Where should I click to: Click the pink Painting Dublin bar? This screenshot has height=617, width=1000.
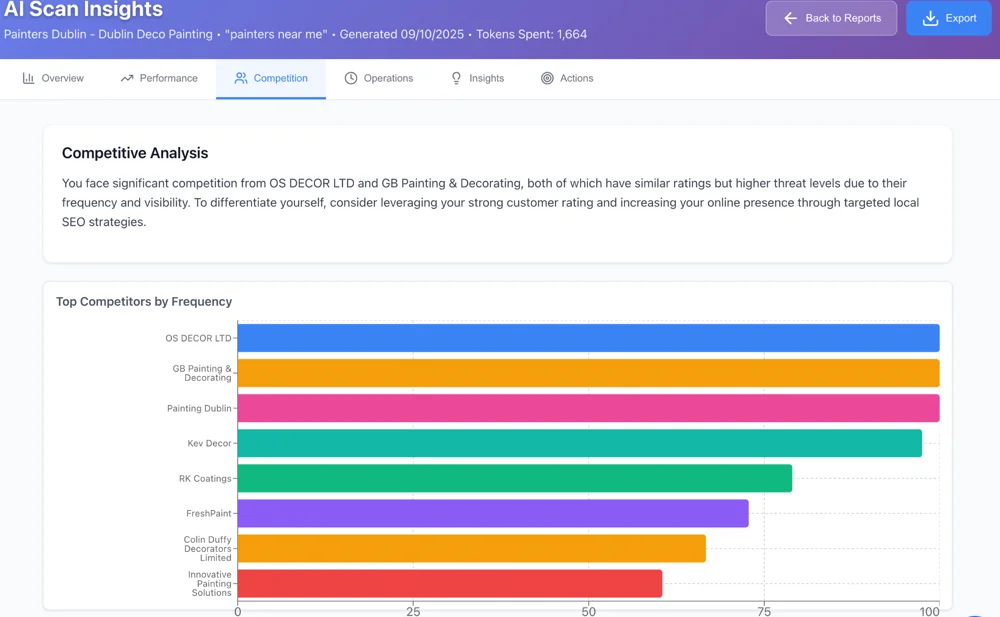[588, 408]
